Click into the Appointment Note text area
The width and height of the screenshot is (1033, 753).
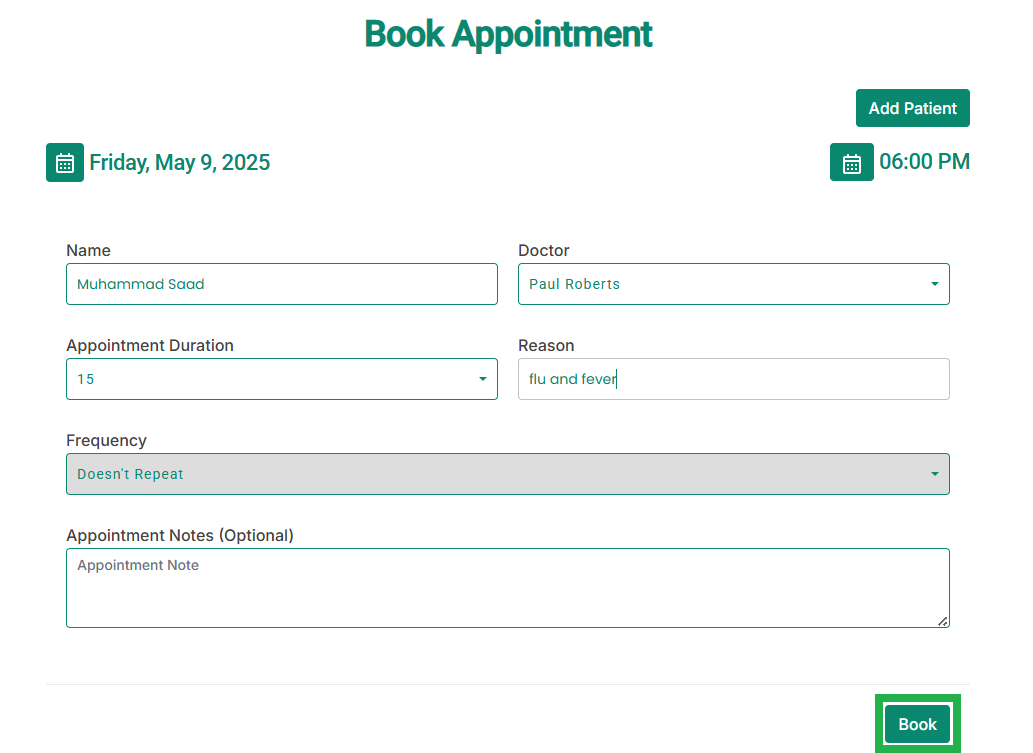507,588
